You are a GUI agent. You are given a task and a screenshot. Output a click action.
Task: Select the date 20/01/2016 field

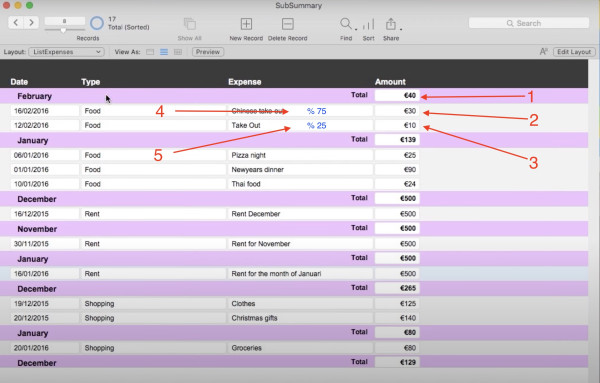pos(44,348)
